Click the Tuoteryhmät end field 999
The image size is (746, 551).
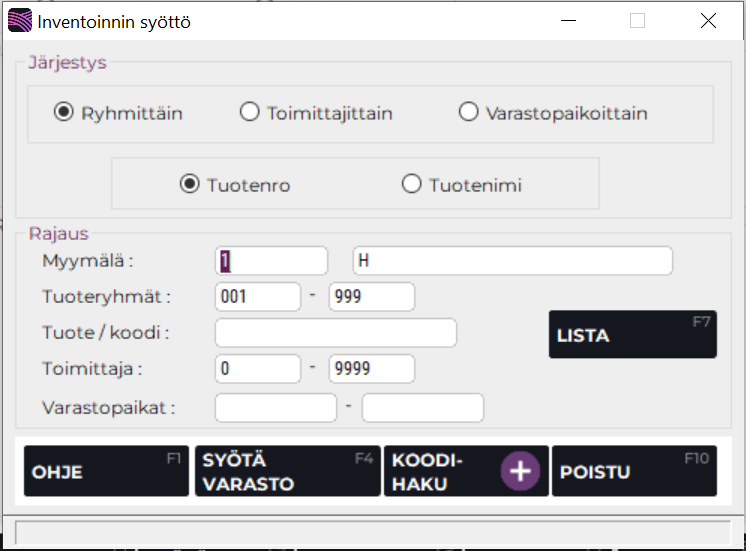click(371, 297)
